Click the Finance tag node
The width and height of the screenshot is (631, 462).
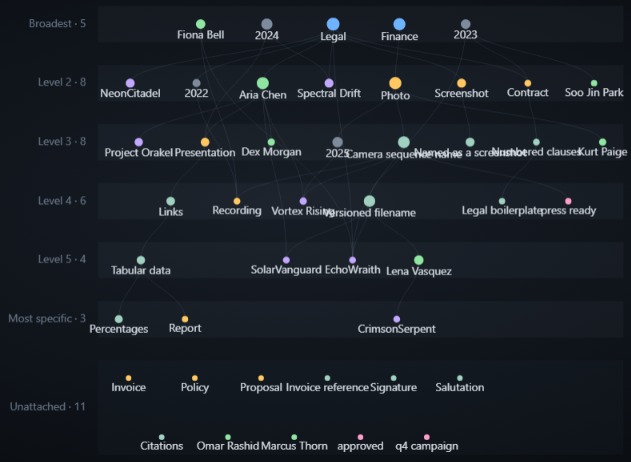click(x=399, y=24)
